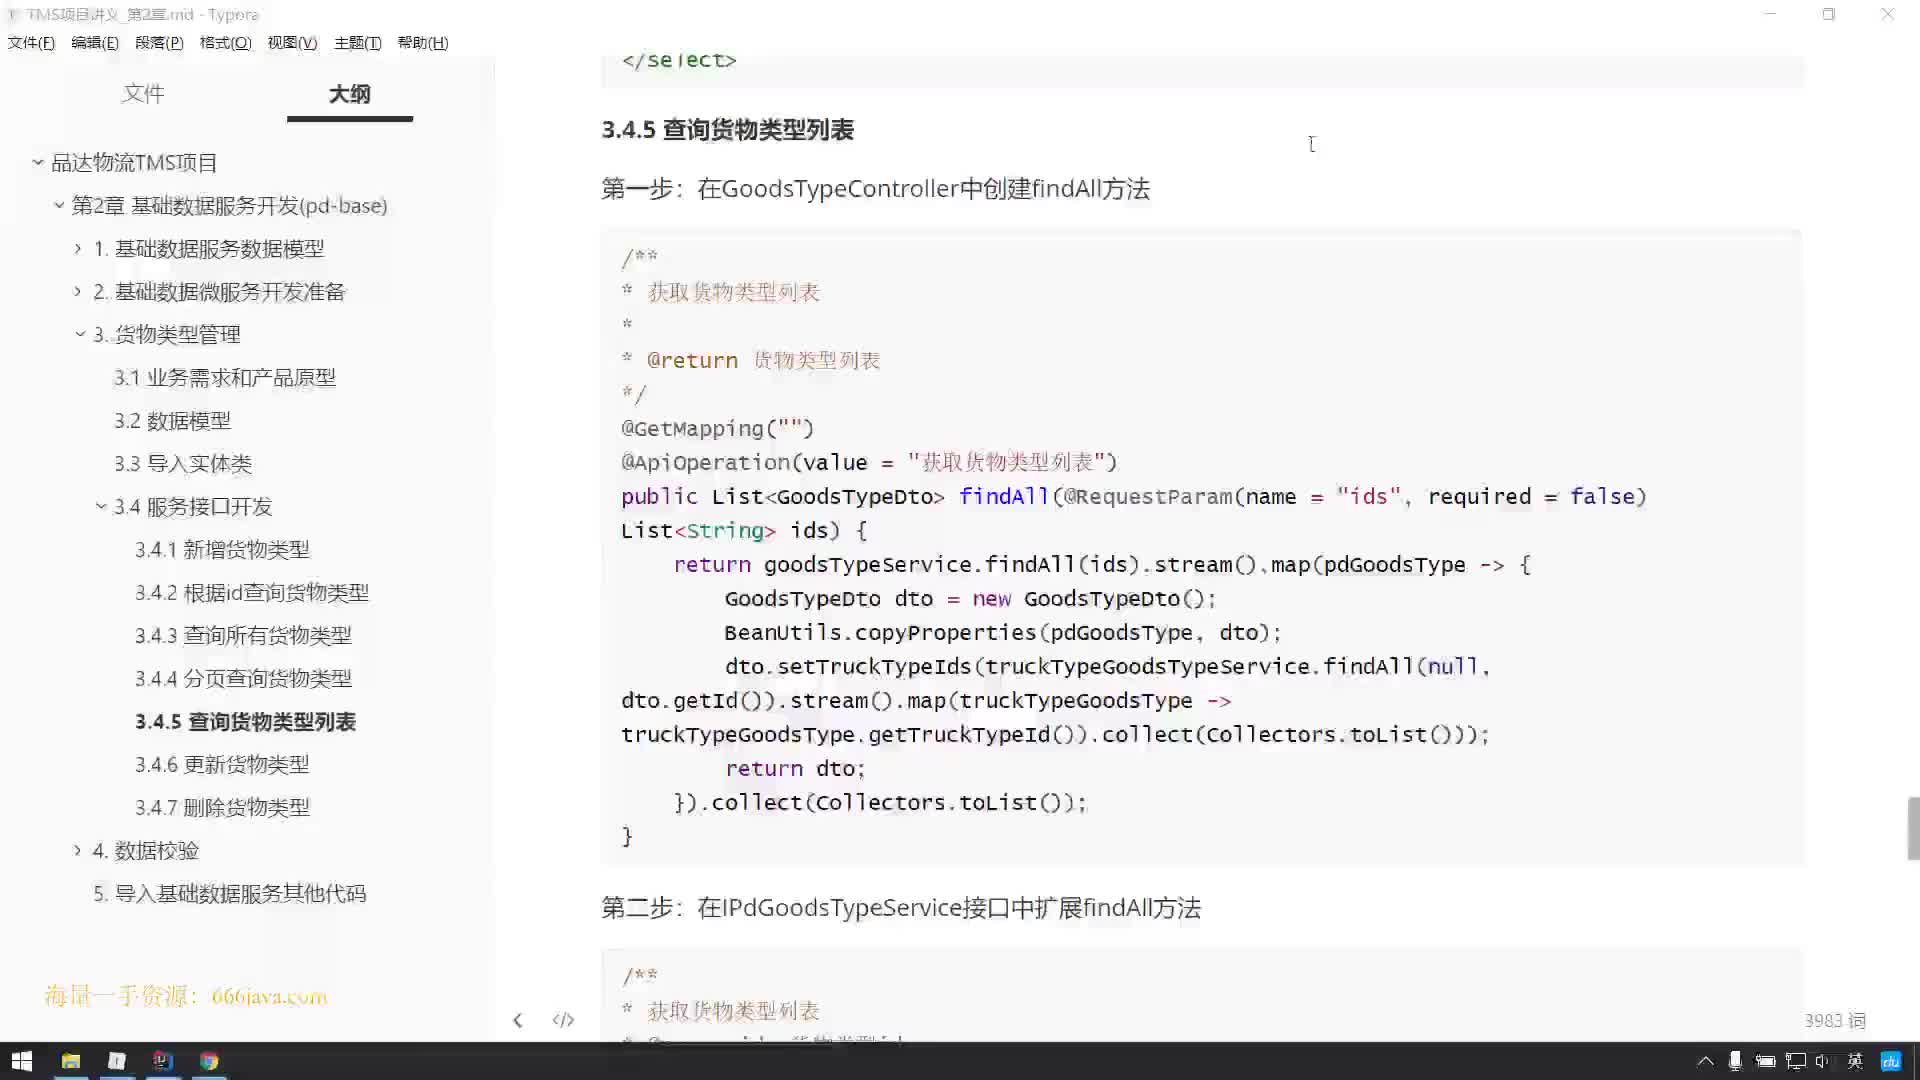This screenshot has height=1080, width=1920.
Task: Jump to 3.2 数据模型 section
Action: tap(172, 420)
